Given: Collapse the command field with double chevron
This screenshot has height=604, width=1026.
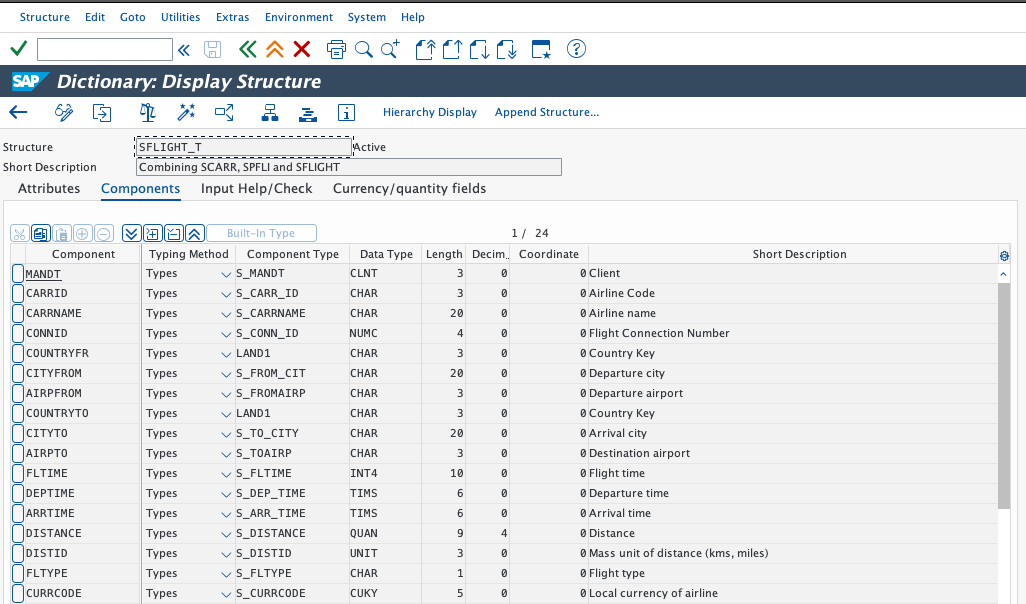Looking at the screenshot, I should tap(184, 50).
